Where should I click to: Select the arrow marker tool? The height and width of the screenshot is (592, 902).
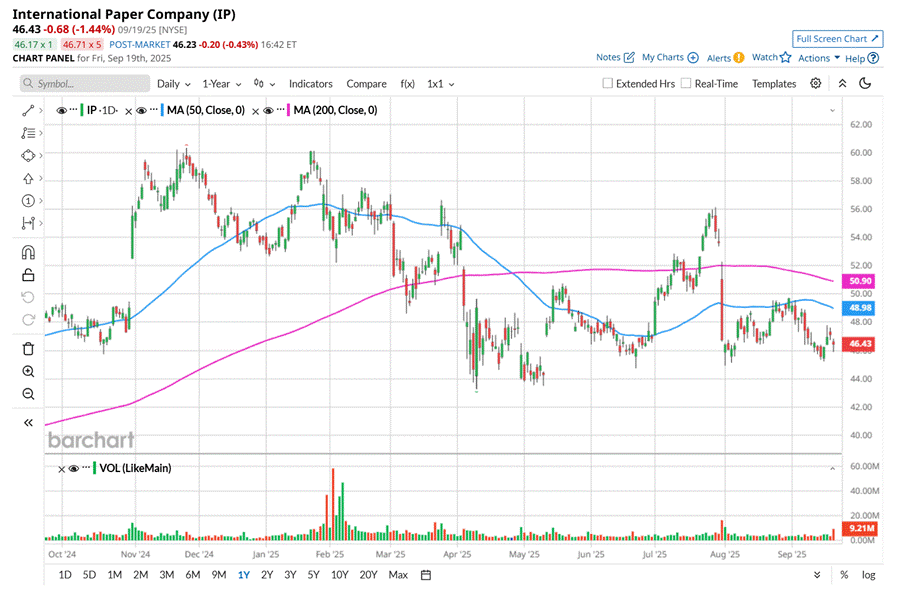pos(28,178)
